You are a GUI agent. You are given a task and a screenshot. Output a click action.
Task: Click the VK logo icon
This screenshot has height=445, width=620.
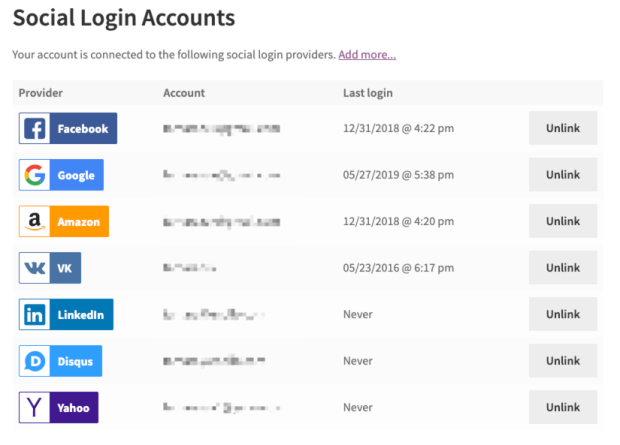pyautogui.click(x=35, y=268)
